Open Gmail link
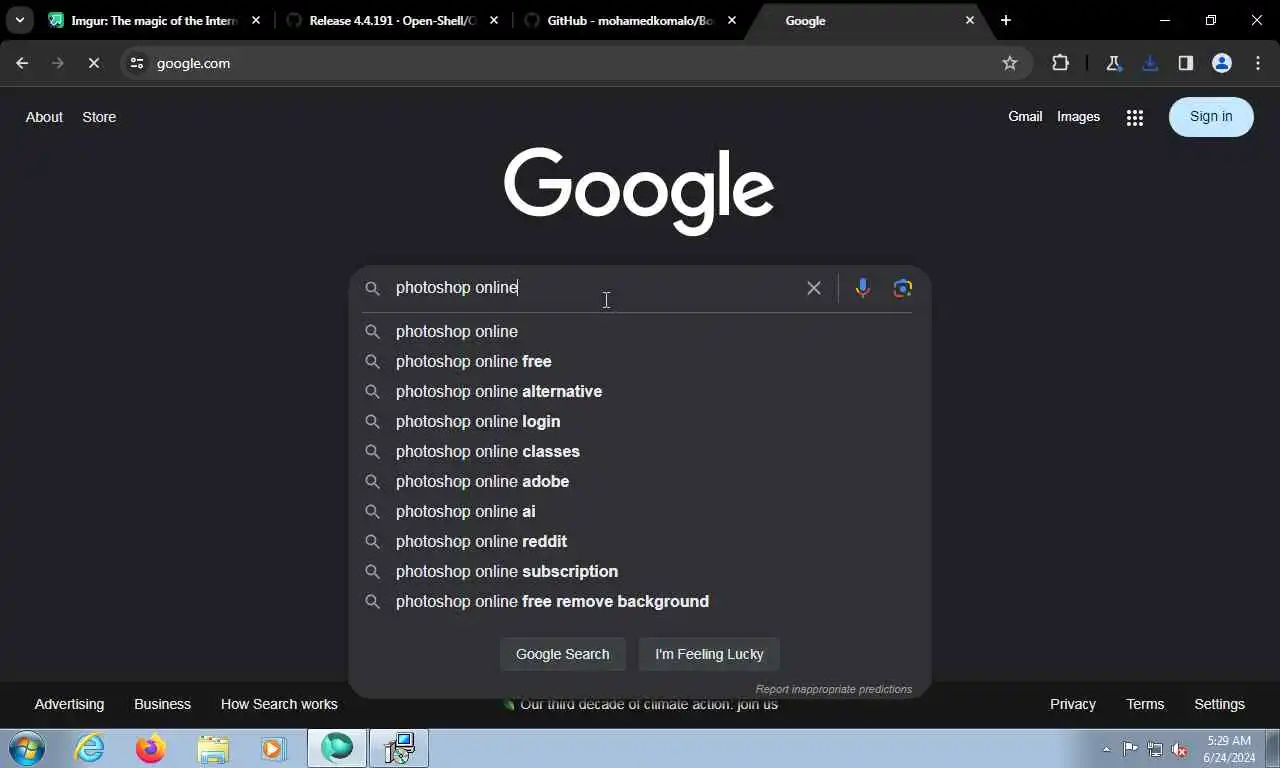The height and width of the screenshot is (768, 1280). (1025, 116)
